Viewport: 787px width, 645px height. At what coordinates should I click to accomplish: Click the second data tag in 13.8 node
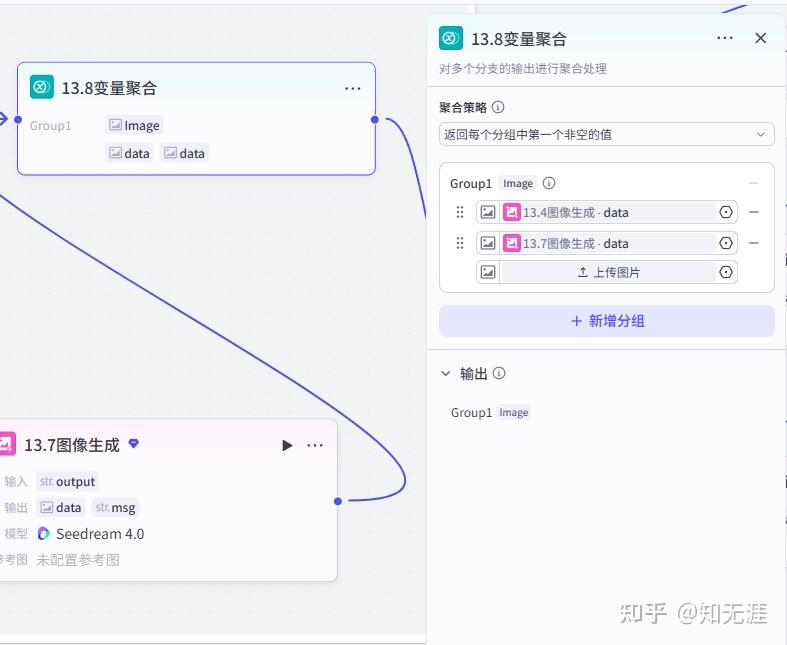185,153
